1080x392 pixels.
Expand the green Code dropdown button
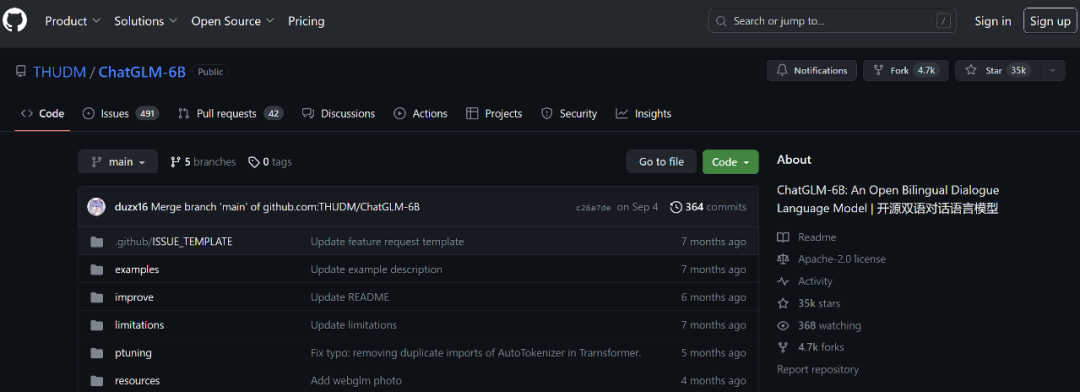click(x=730, y=162)
